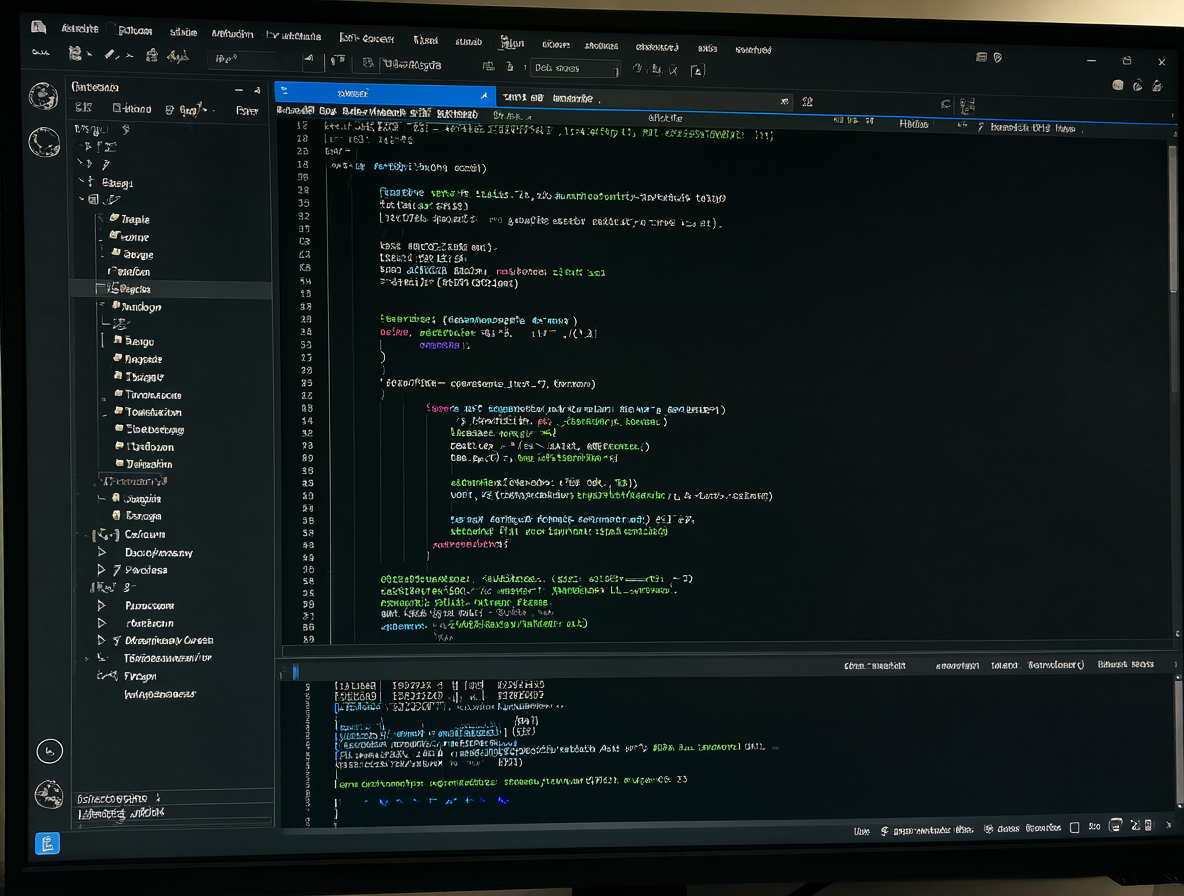Click the blue marker icon at the bottom panel's left

(295, 671)
